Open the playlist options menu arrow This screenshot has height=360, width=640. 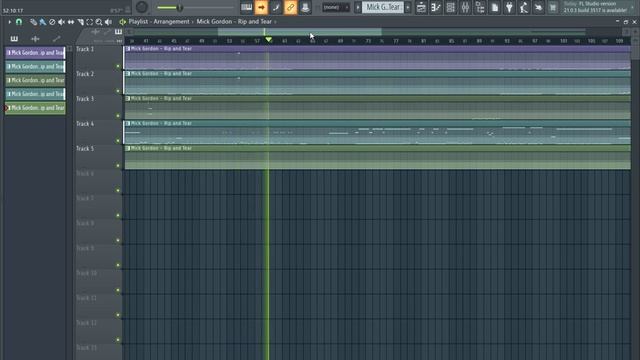click(x=9, y=22)
